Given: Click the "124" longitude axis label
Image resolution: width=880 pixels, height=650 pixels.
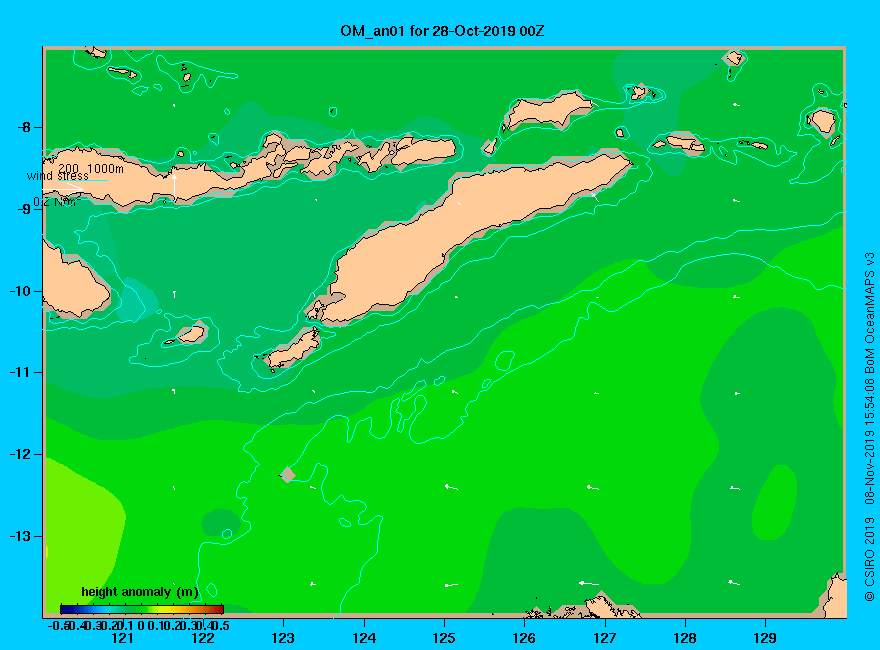Looking at the screenshot, I should 364,638.
